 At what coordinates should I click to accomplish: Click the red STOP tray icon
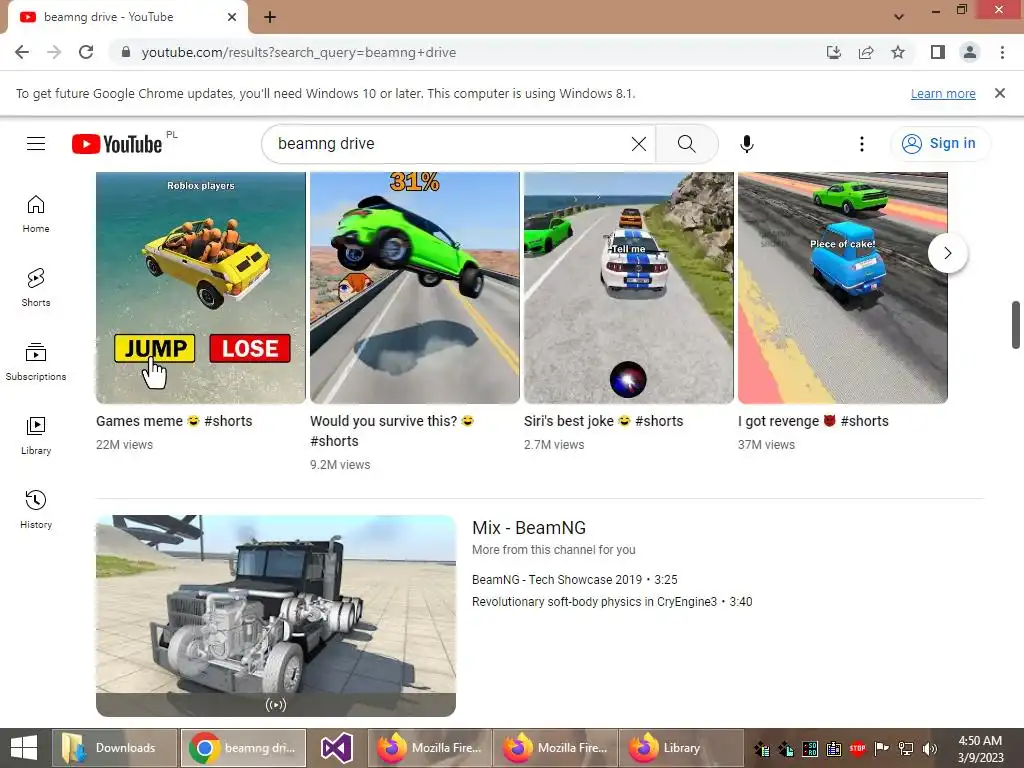point(857,748)
